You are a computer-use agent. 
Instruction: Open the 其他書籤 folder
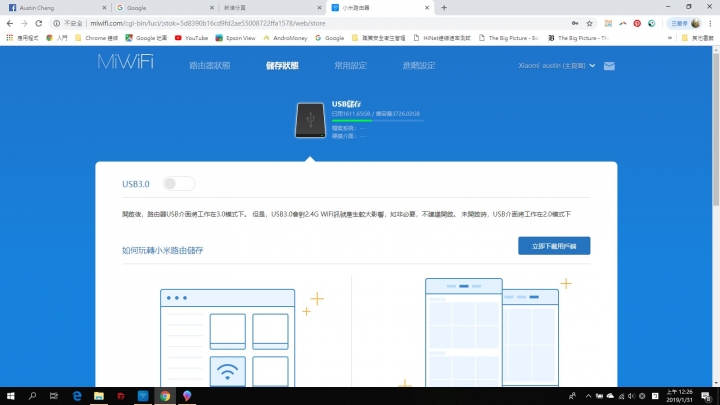698,38
